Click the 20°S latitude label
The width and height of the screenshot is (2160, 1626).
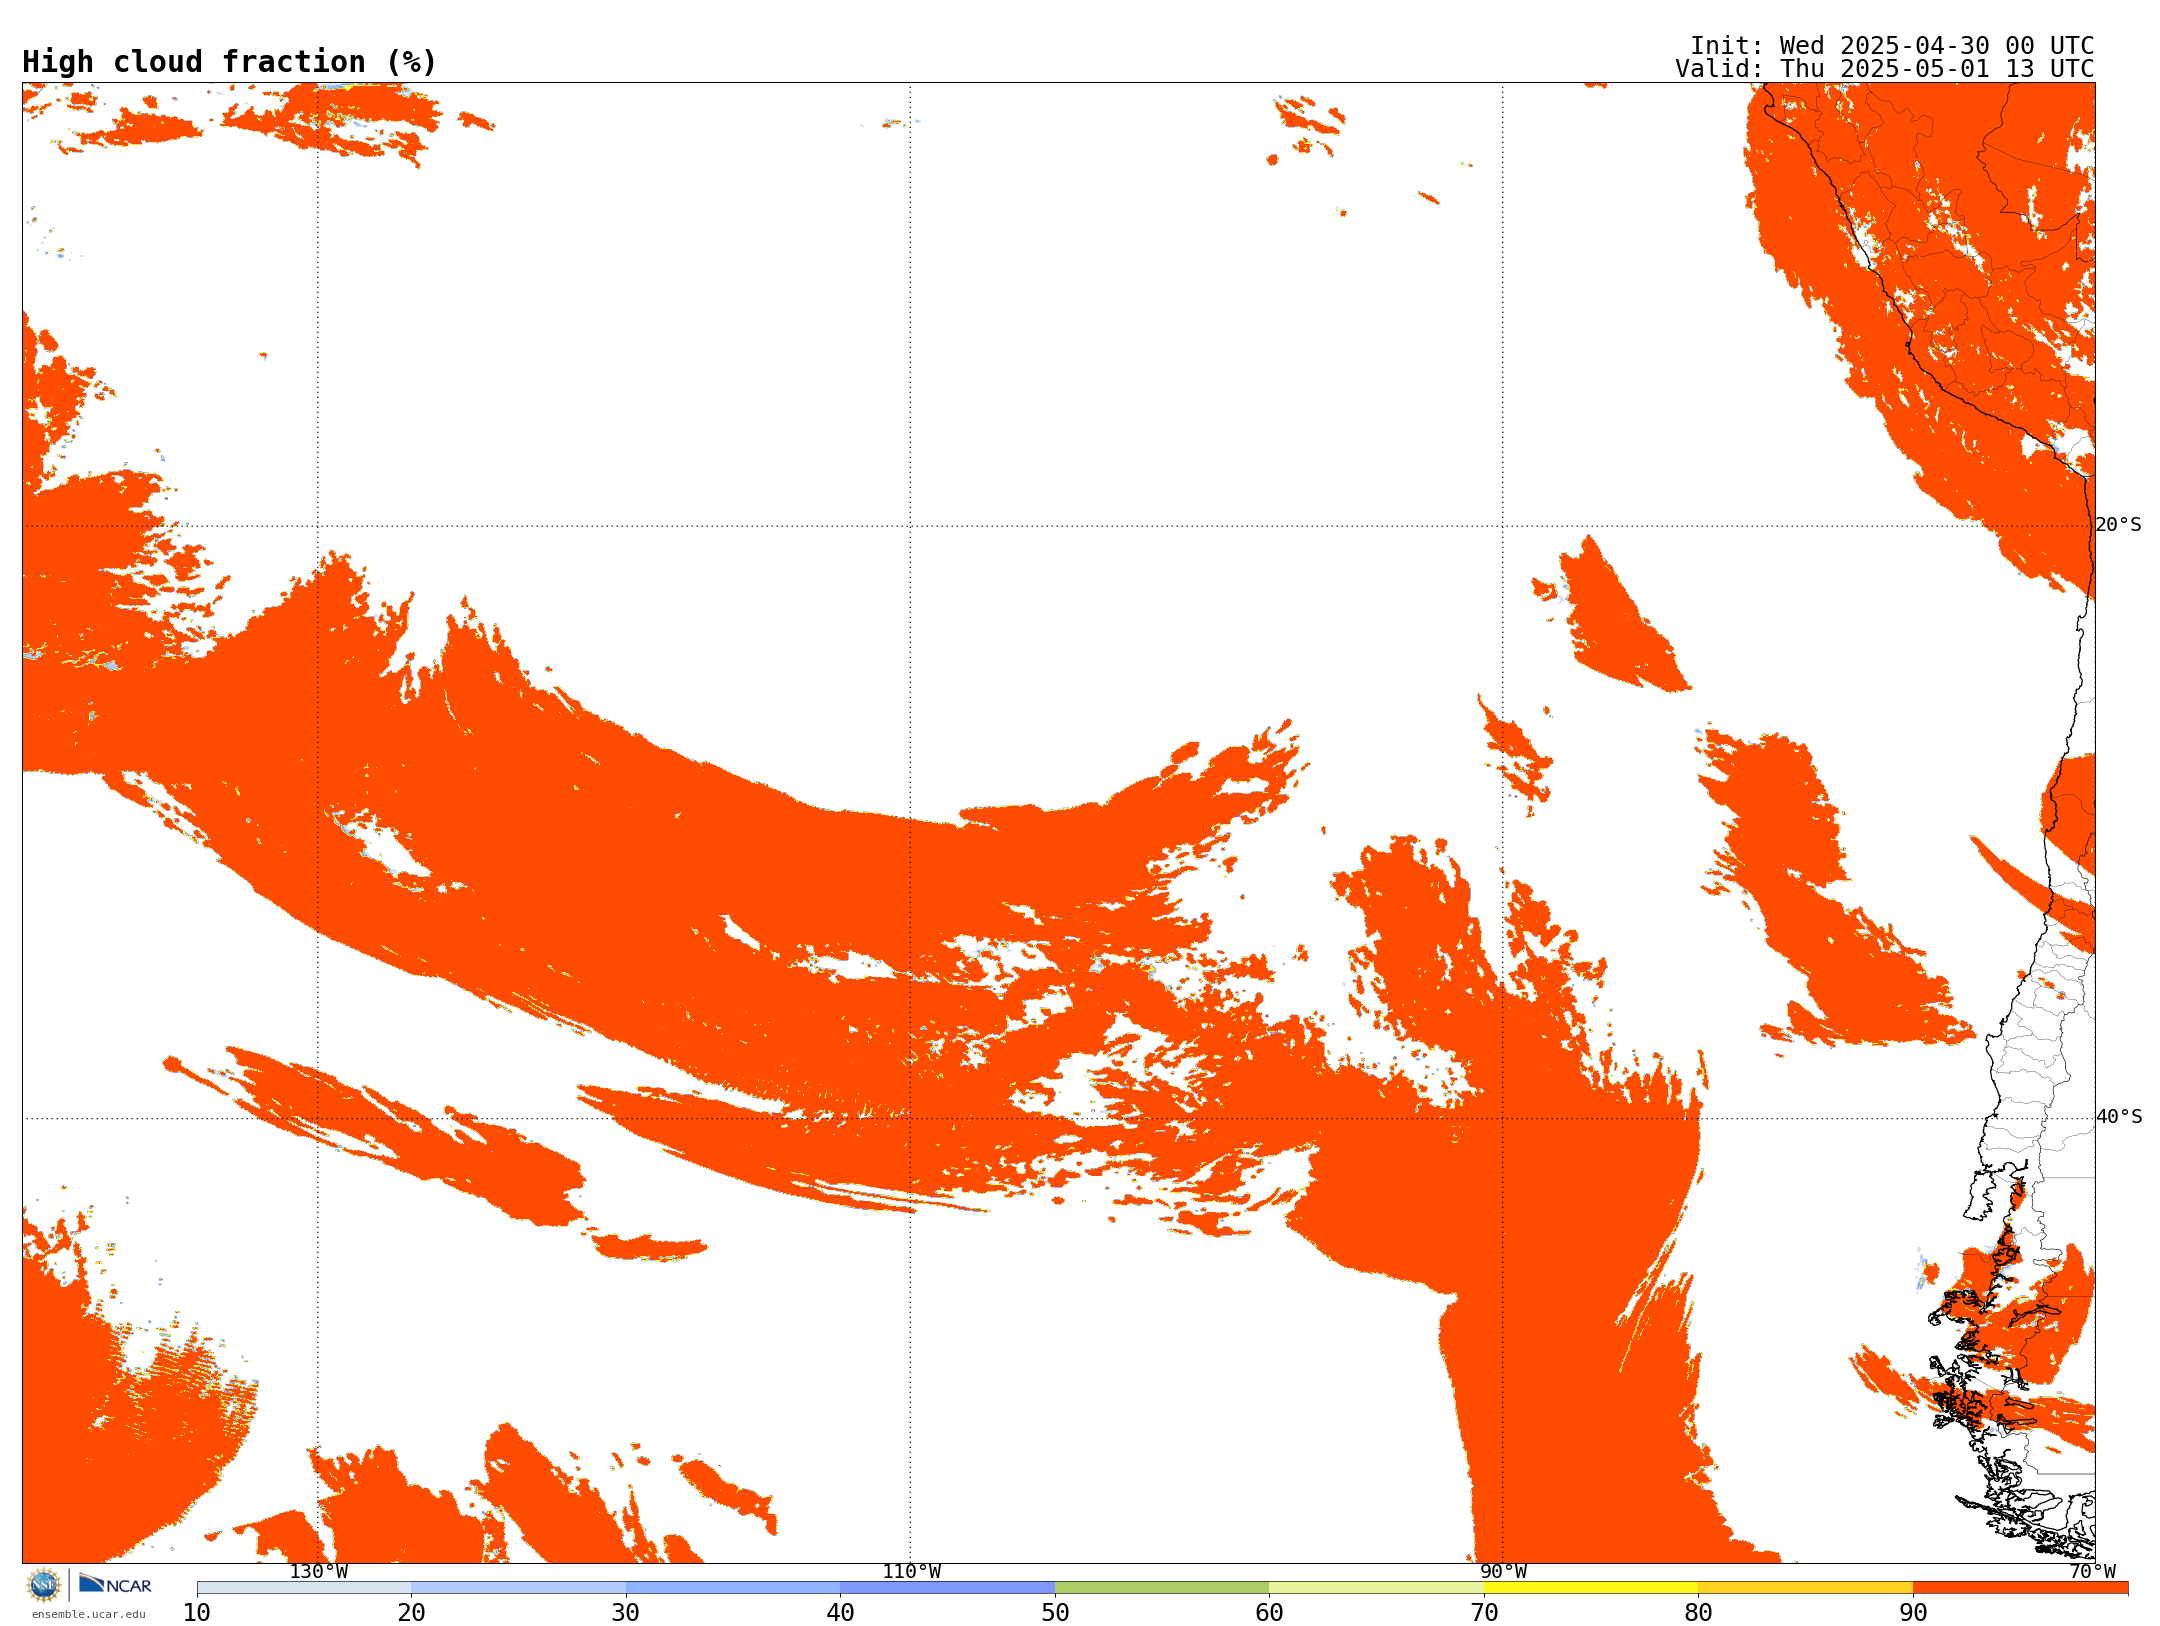tap(2118, 525)
